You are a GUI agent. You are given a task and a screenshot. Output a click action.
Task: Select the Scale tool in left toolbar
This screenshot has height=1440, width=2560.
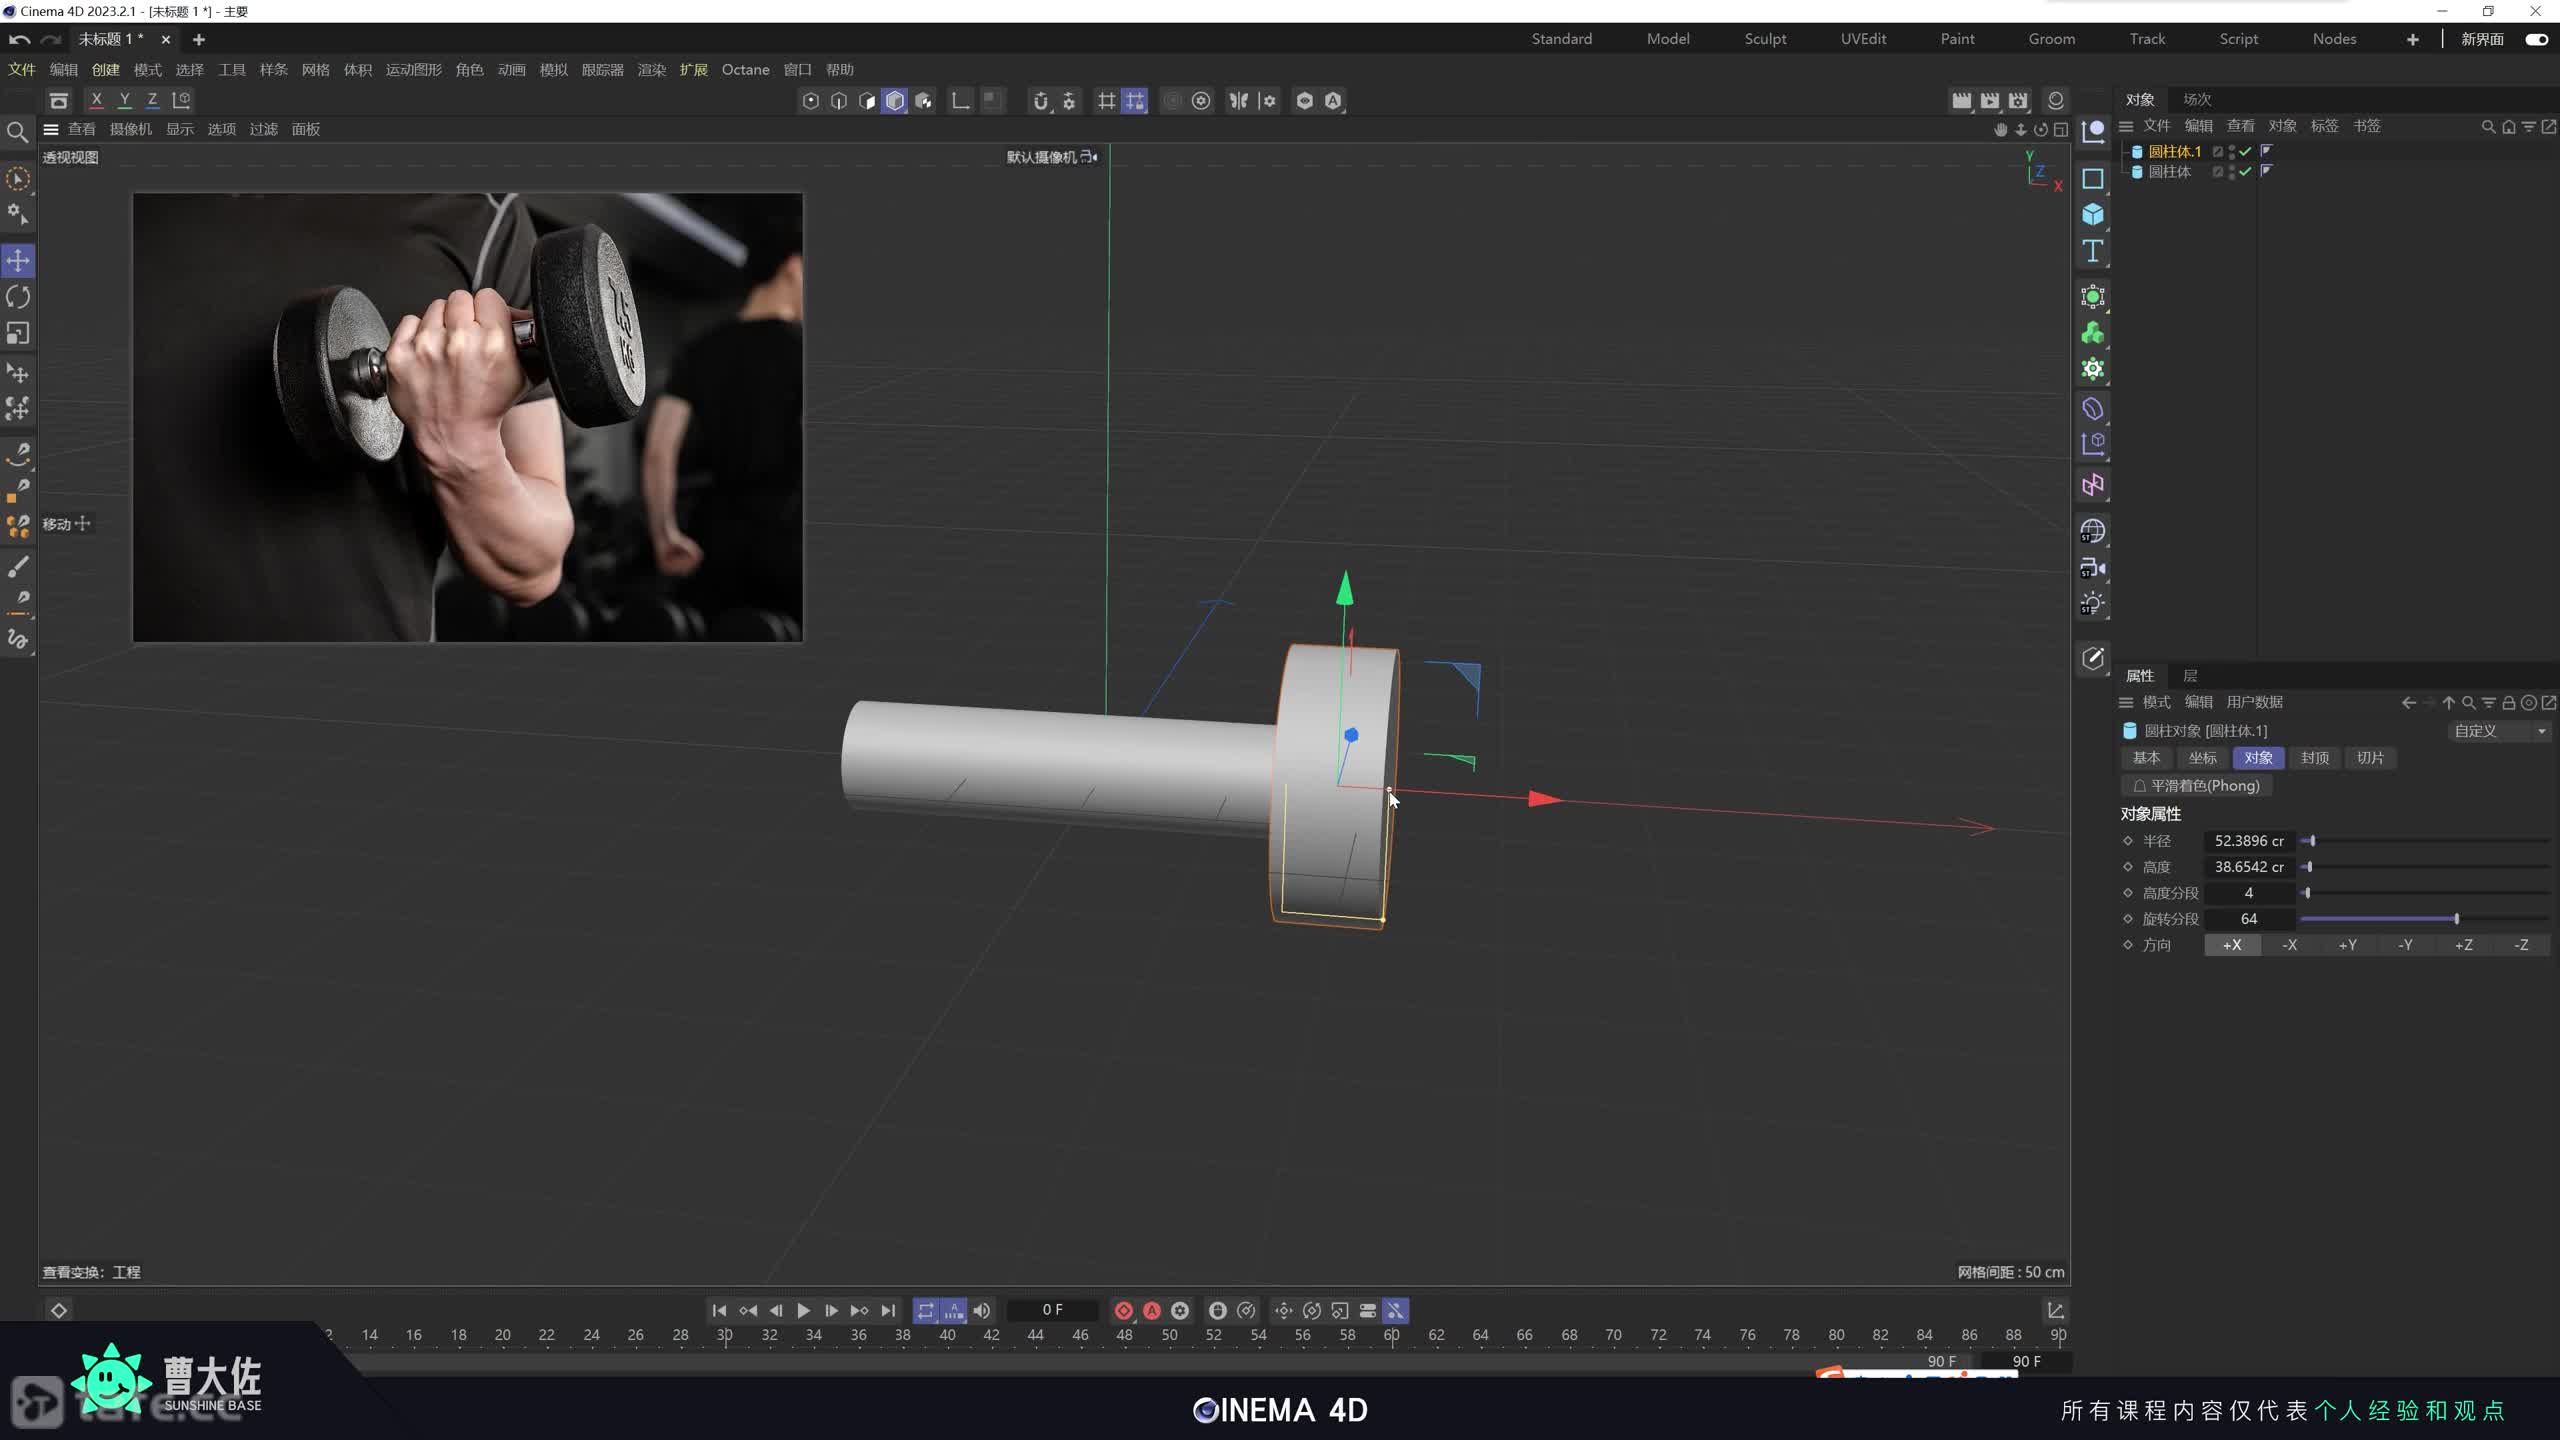pyautogui.click(x=18, y=333)
